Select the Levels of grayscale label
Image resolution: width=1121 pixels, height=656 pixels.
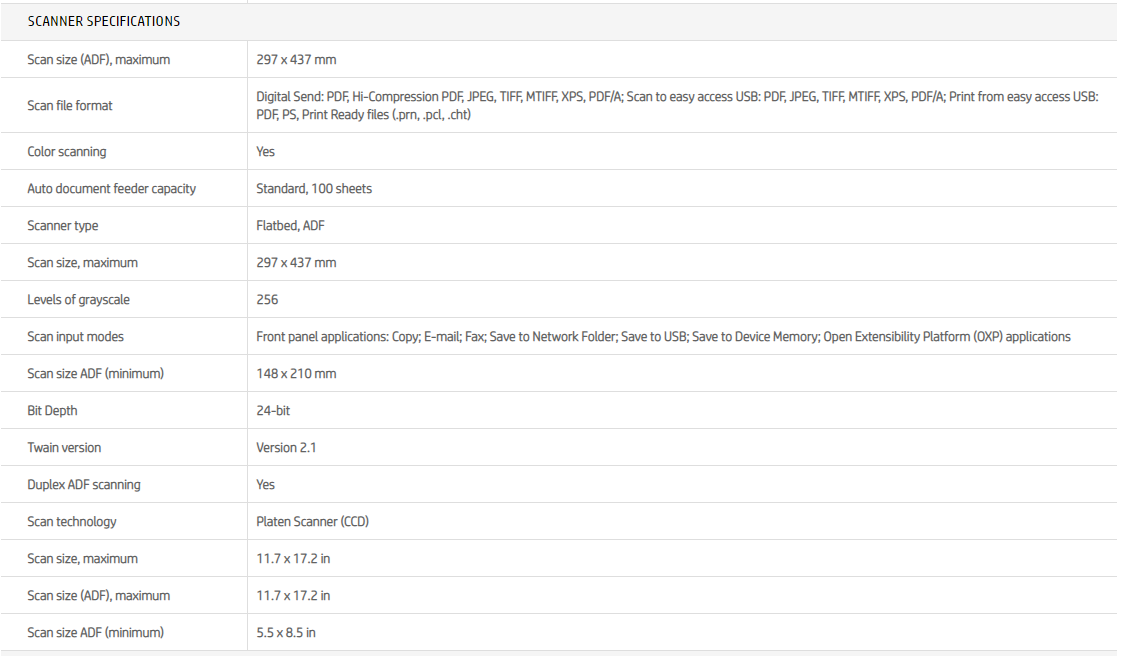[79, 300]
